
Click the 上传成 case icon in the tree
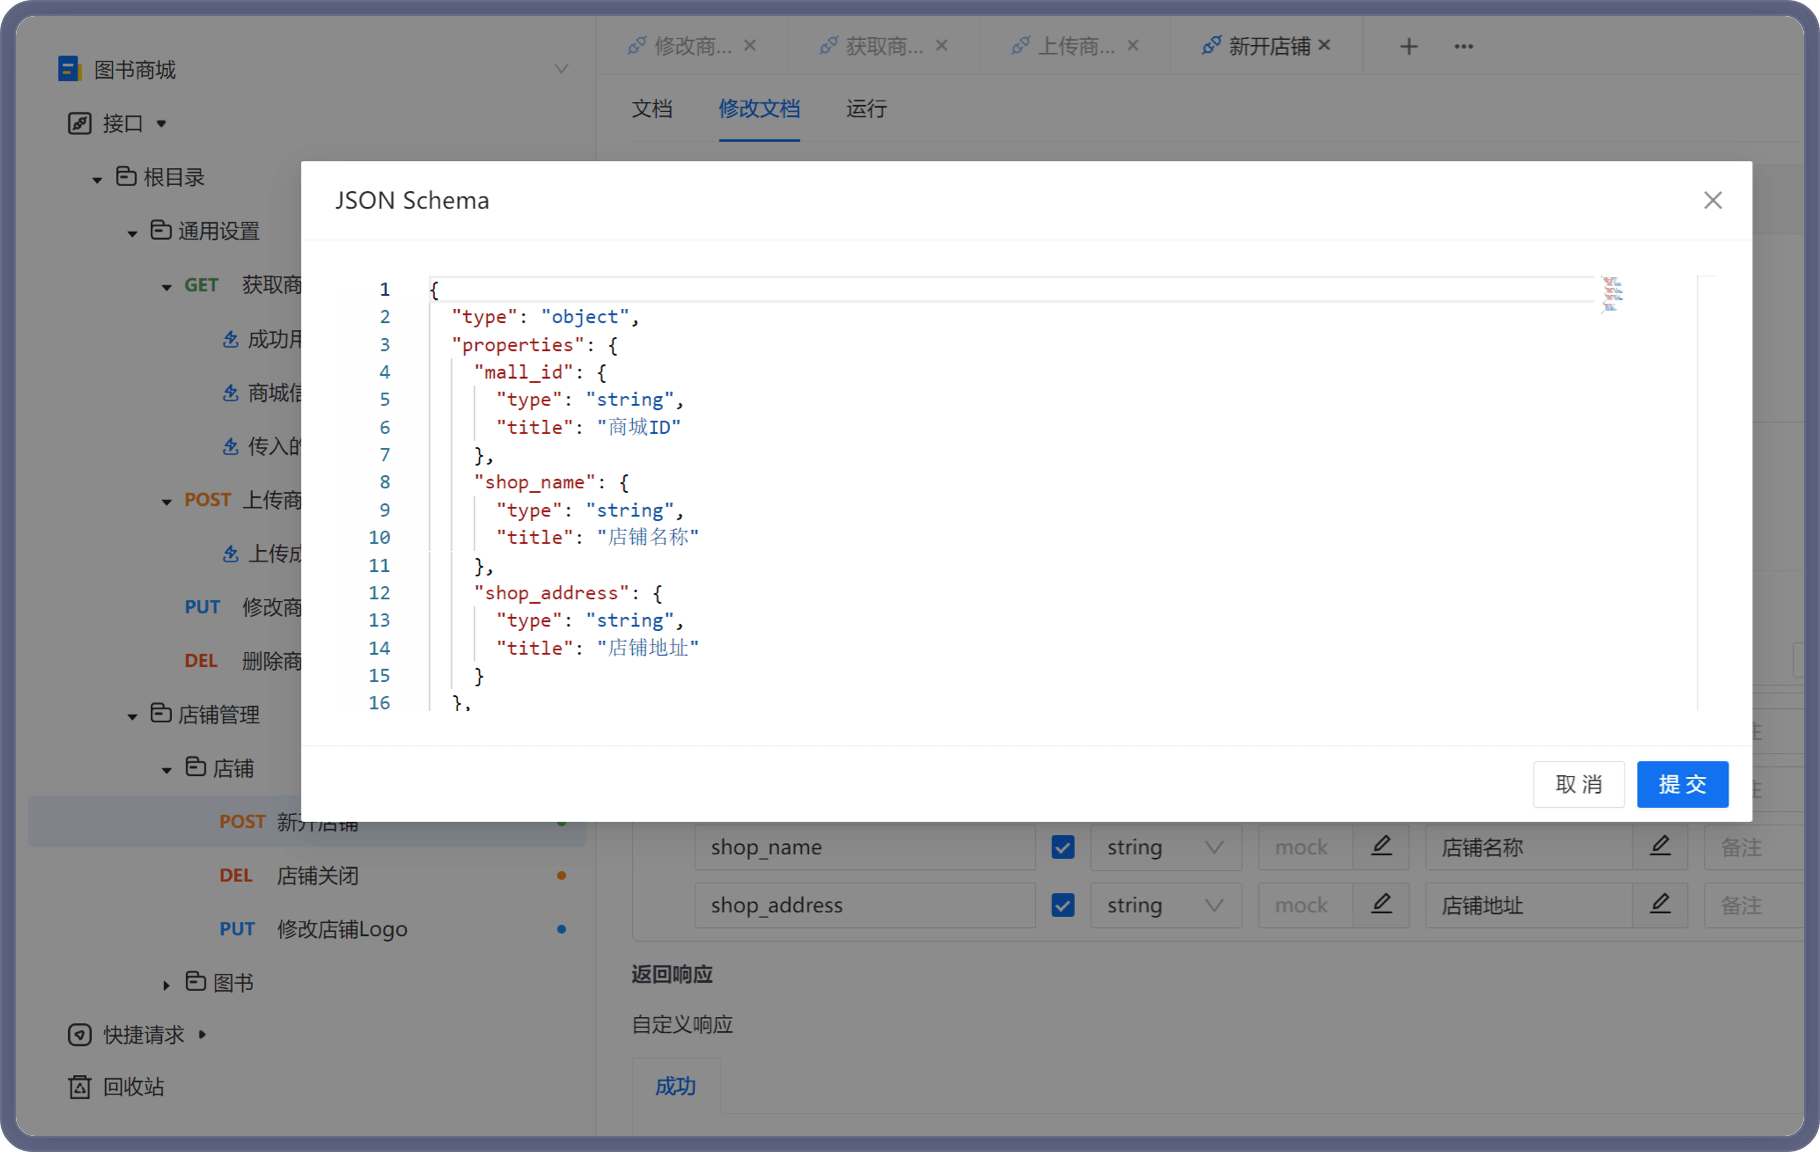pyautogui.click(x=230, y=553)
